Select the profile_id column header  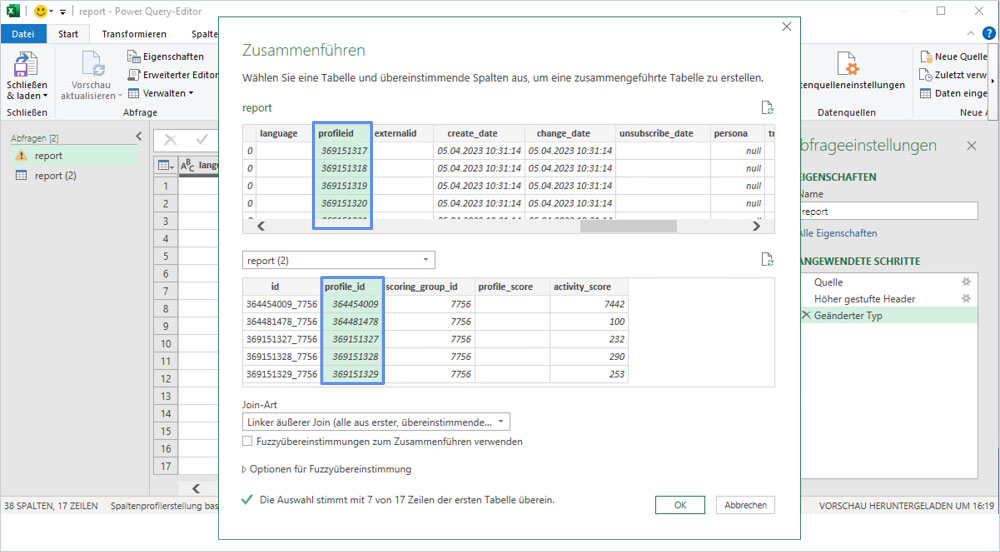click(352, 287)
